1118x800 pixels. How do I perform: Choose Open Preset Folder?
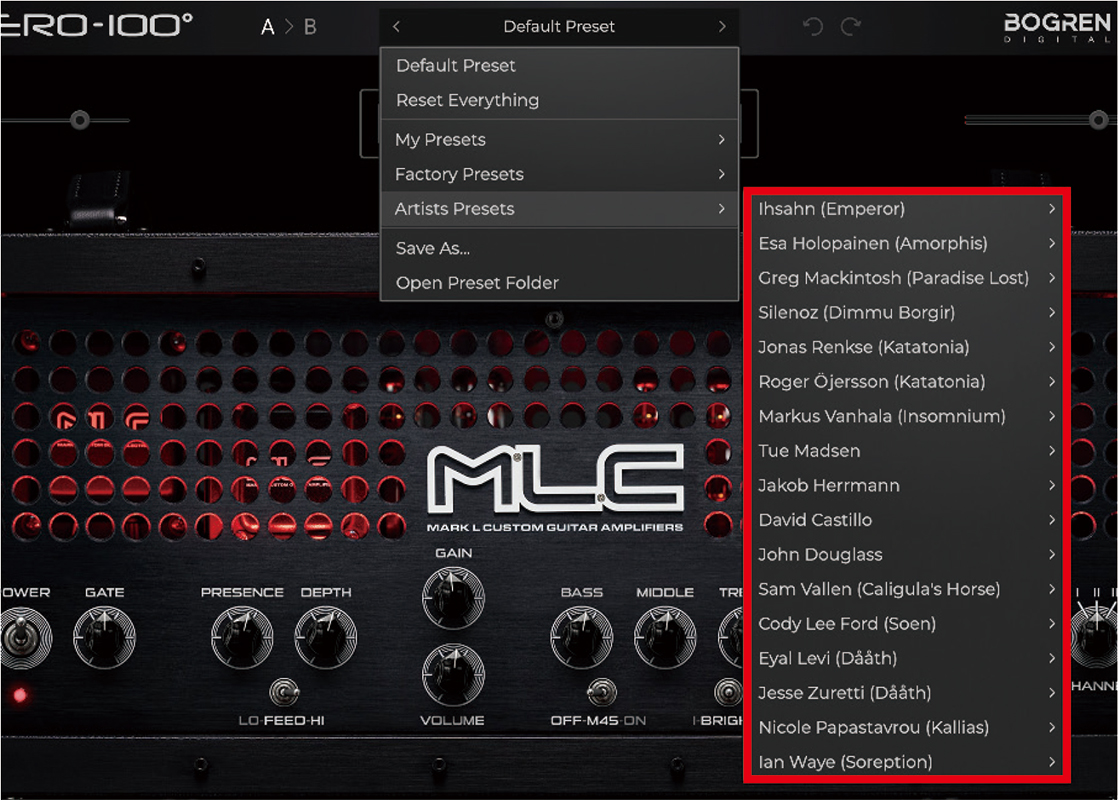560,283
